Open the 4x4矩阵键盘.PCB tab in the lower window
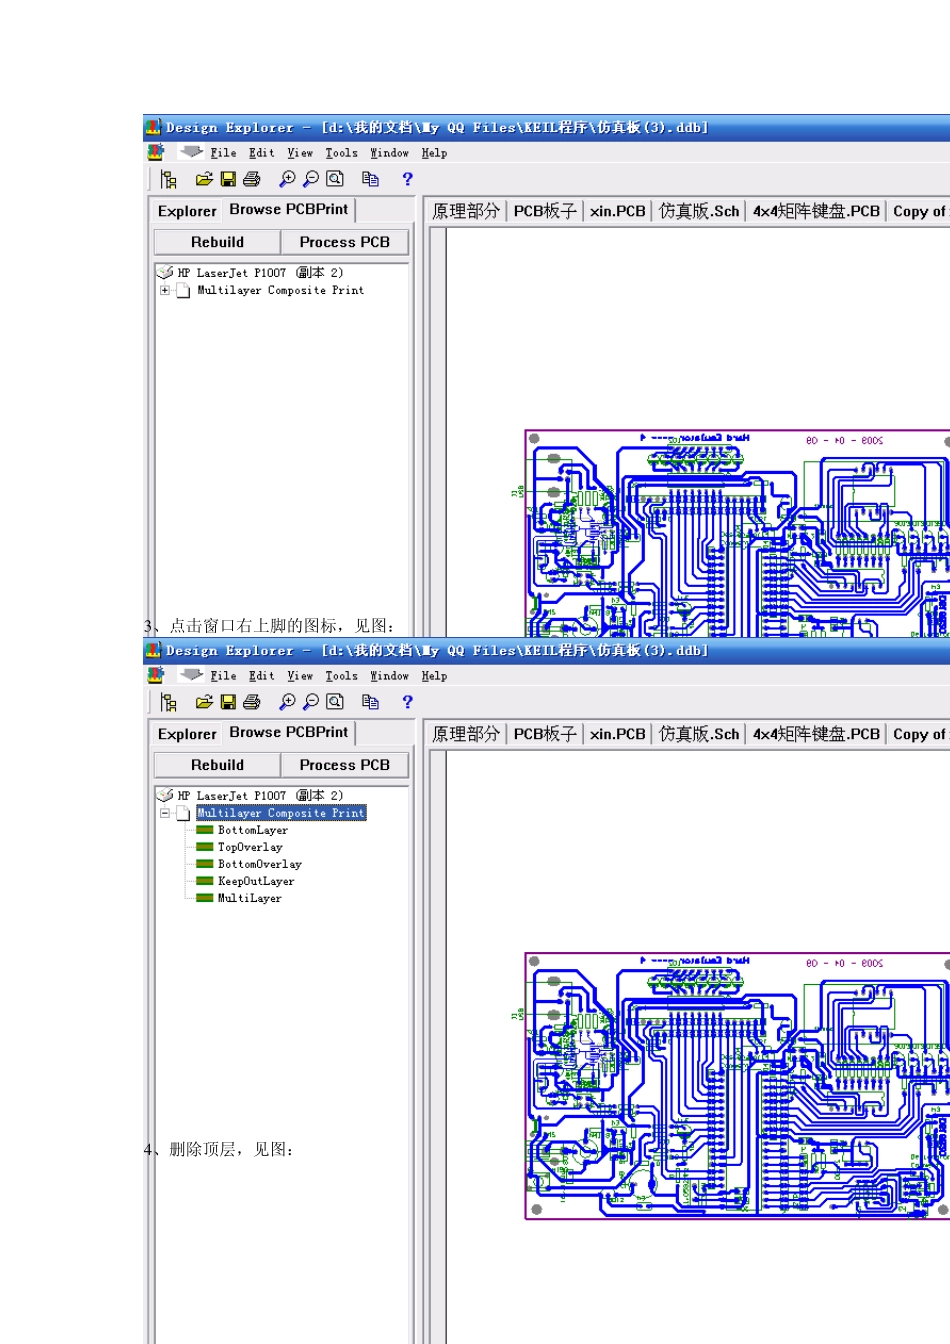The height and width of the screenshot is (1344, 950). coord(816,734)
